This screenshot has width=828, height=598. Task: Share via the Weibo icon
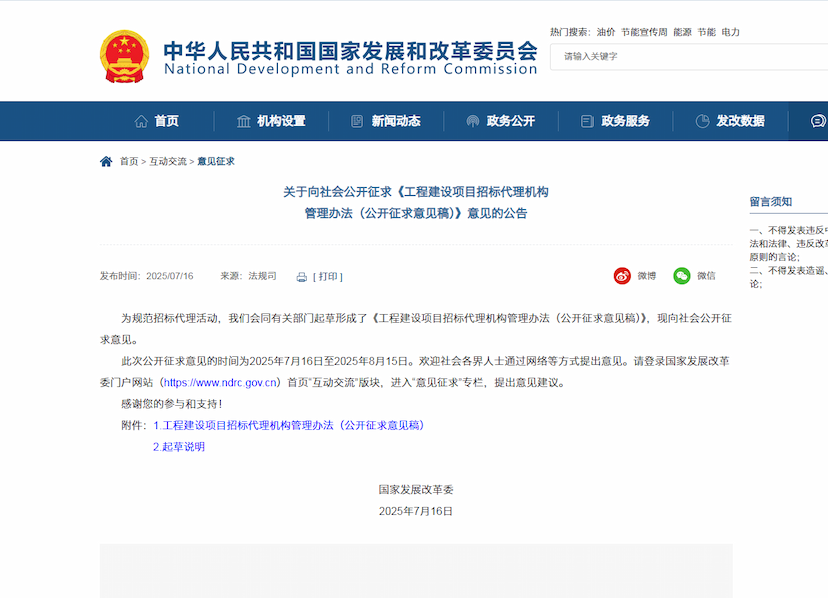(x=622, y=276)
